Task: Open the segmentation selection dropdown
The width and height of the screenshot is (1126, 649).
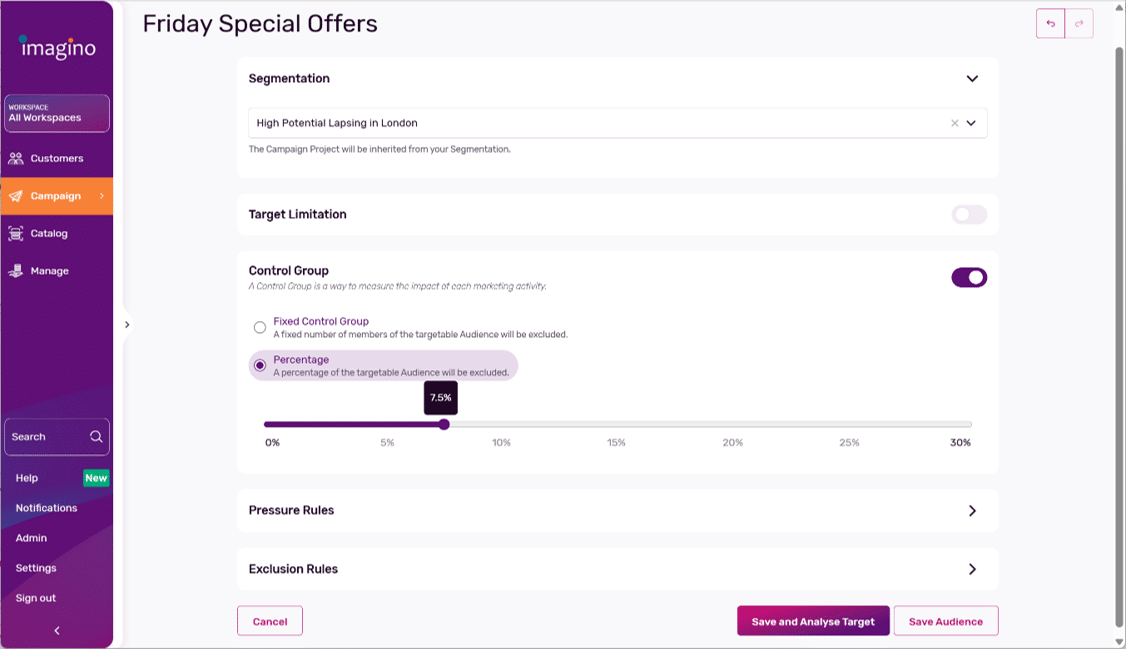Action: (971, 123)
